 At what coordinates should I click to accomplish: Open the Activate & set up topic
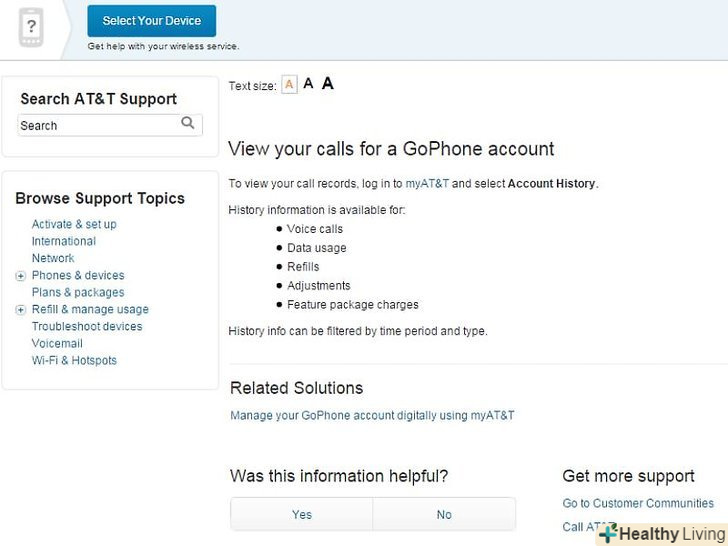(74, 225)
